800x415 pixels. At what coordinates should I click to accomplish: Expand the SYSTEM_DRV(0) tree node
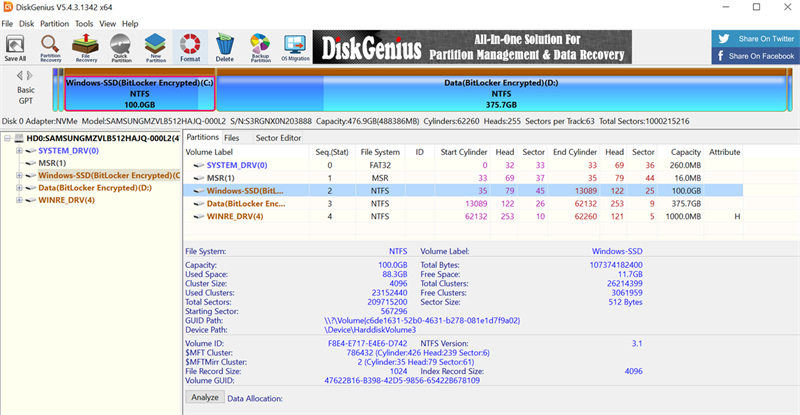pyautogui.click(x=19, y=151)
